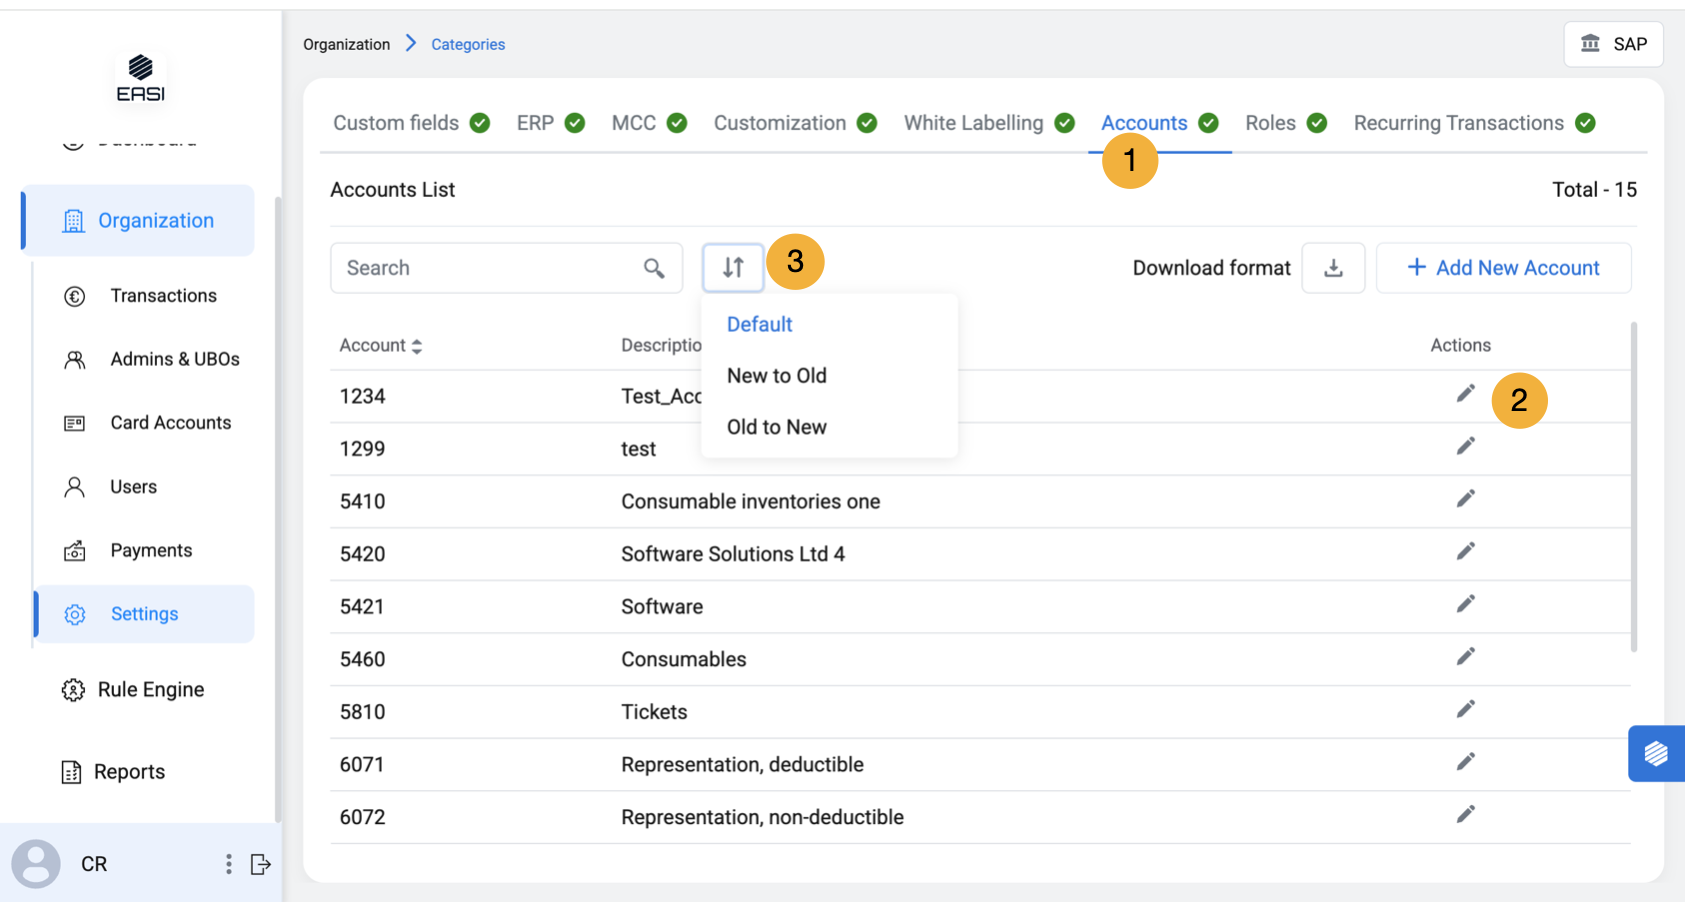Screen dimensions: 1696x902
Task: Open the SAP bank button
Action: [1613, 44]
